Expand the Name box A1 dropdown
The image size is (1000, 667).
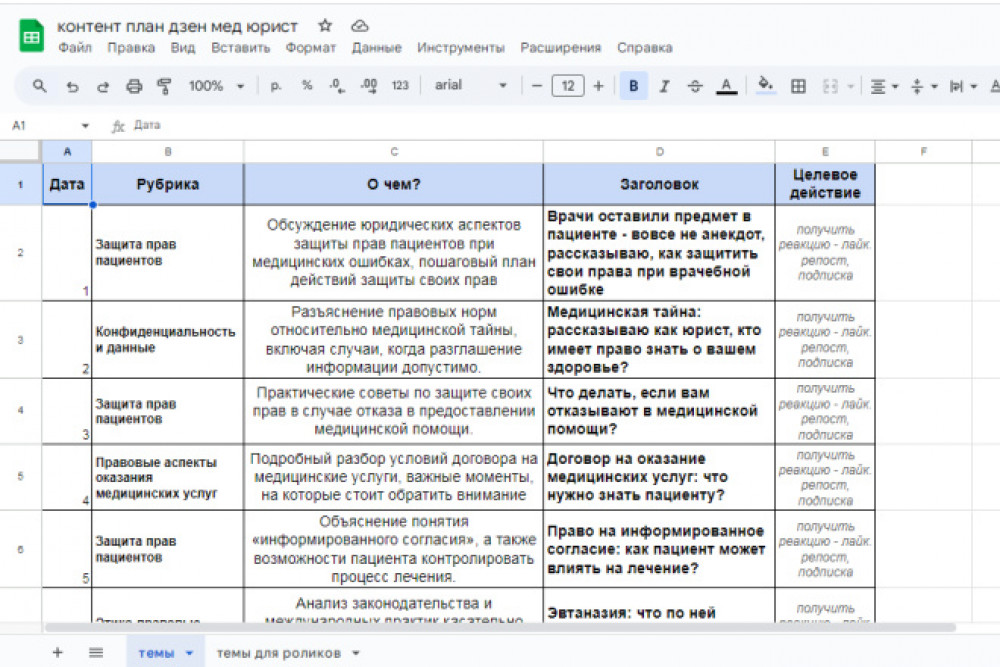pos(85,126)
